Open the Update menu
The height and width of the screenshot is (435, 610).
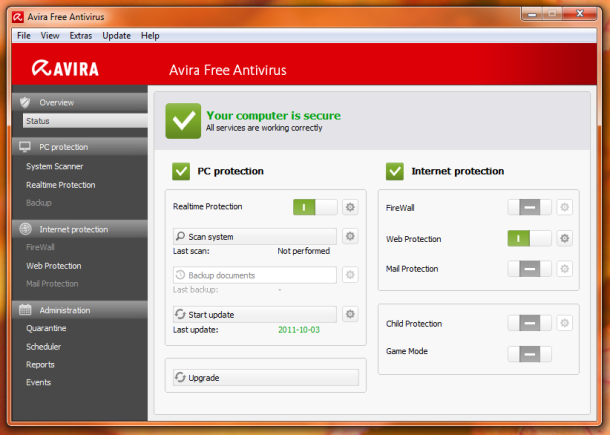[x=116, y=35]
